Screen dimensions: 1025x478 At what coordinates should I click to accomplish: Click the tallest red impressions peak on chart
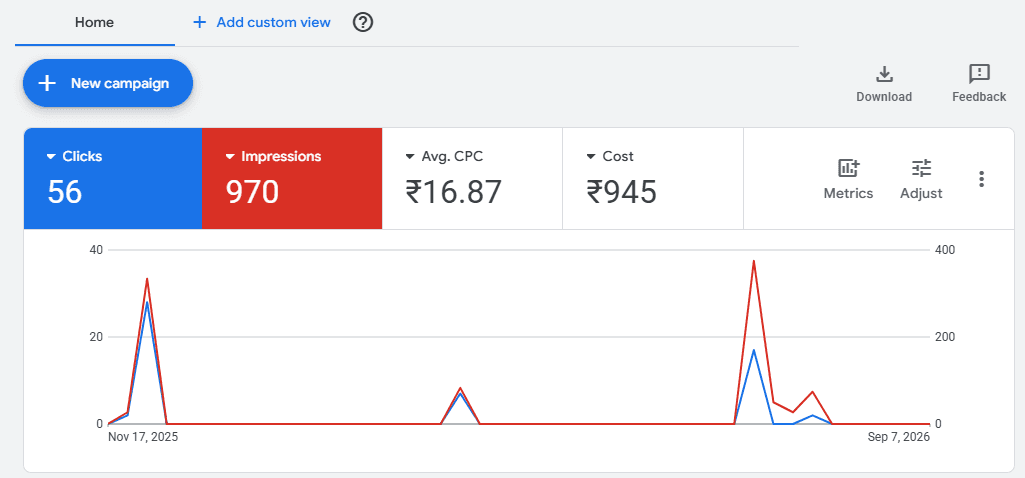(754, 261)
